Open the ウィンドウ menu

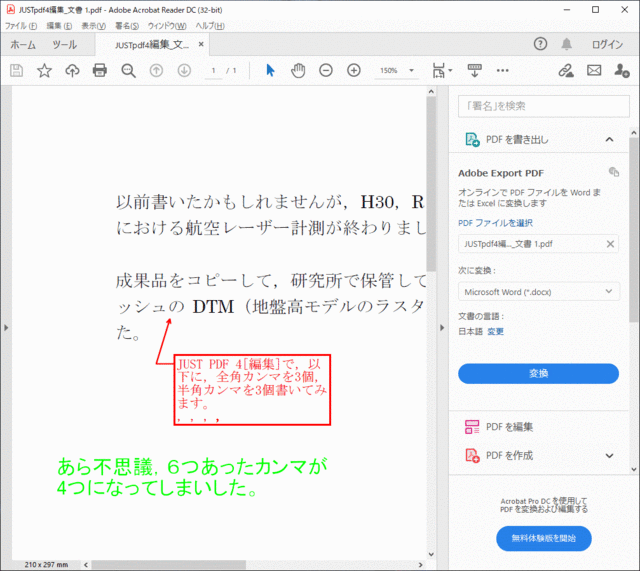point(167,26)
